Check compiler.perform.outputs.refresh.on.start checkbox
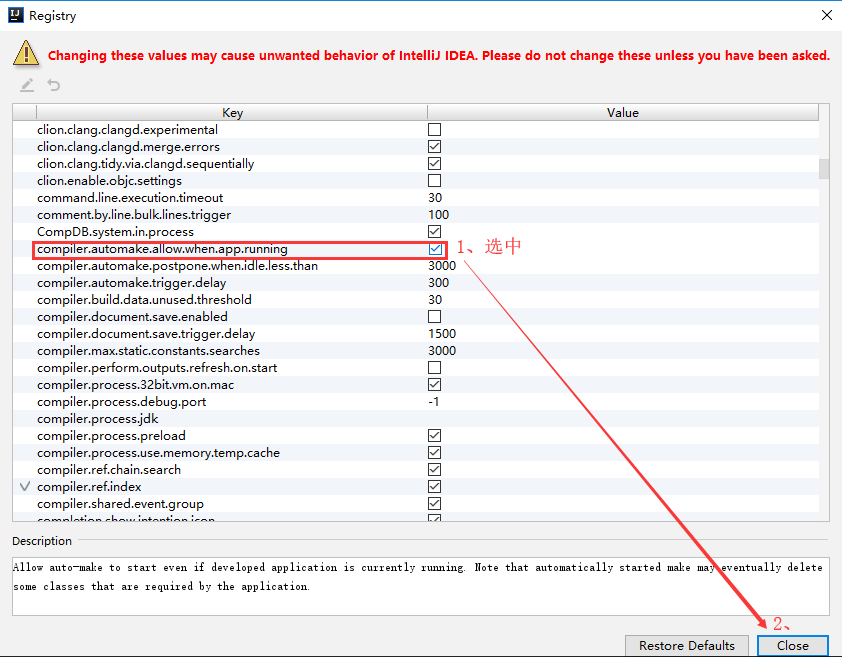 click(x=434, y=367)
